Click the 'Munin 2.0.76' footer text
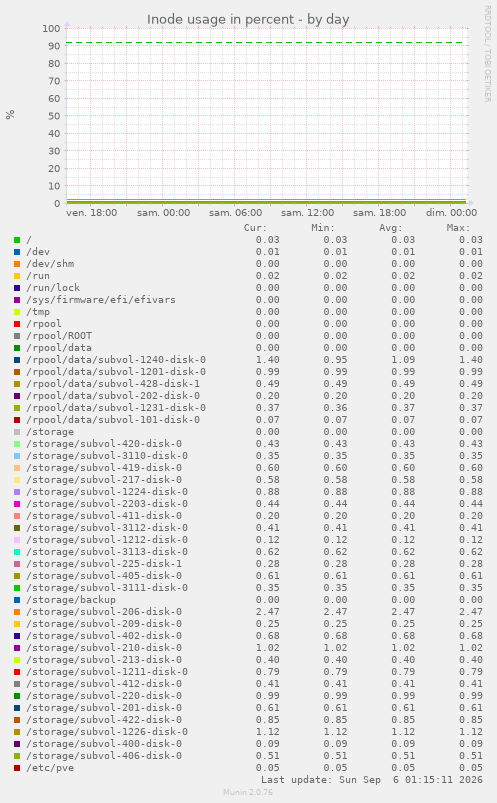 [x=248, y=792]
